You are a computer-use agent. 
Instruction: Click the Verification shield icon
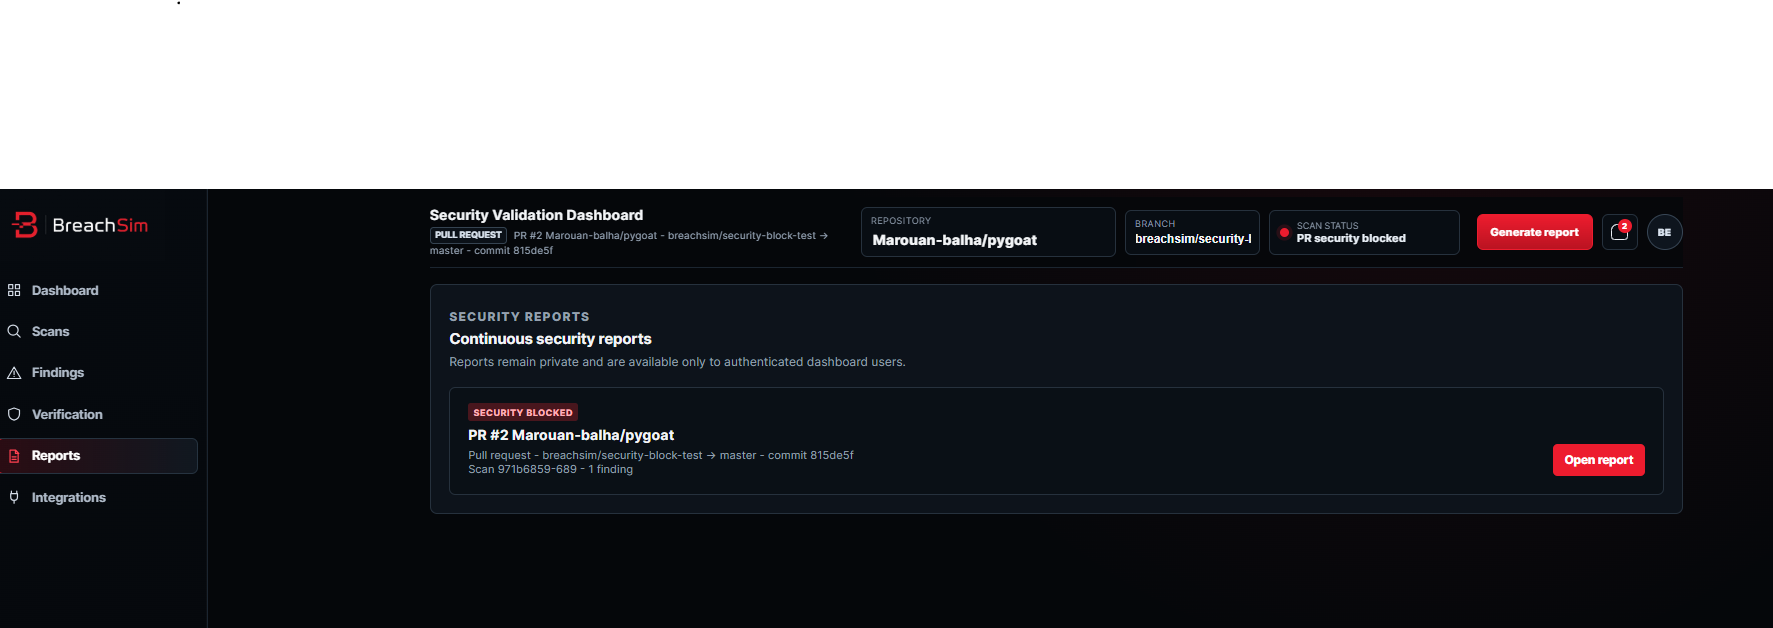14,414
